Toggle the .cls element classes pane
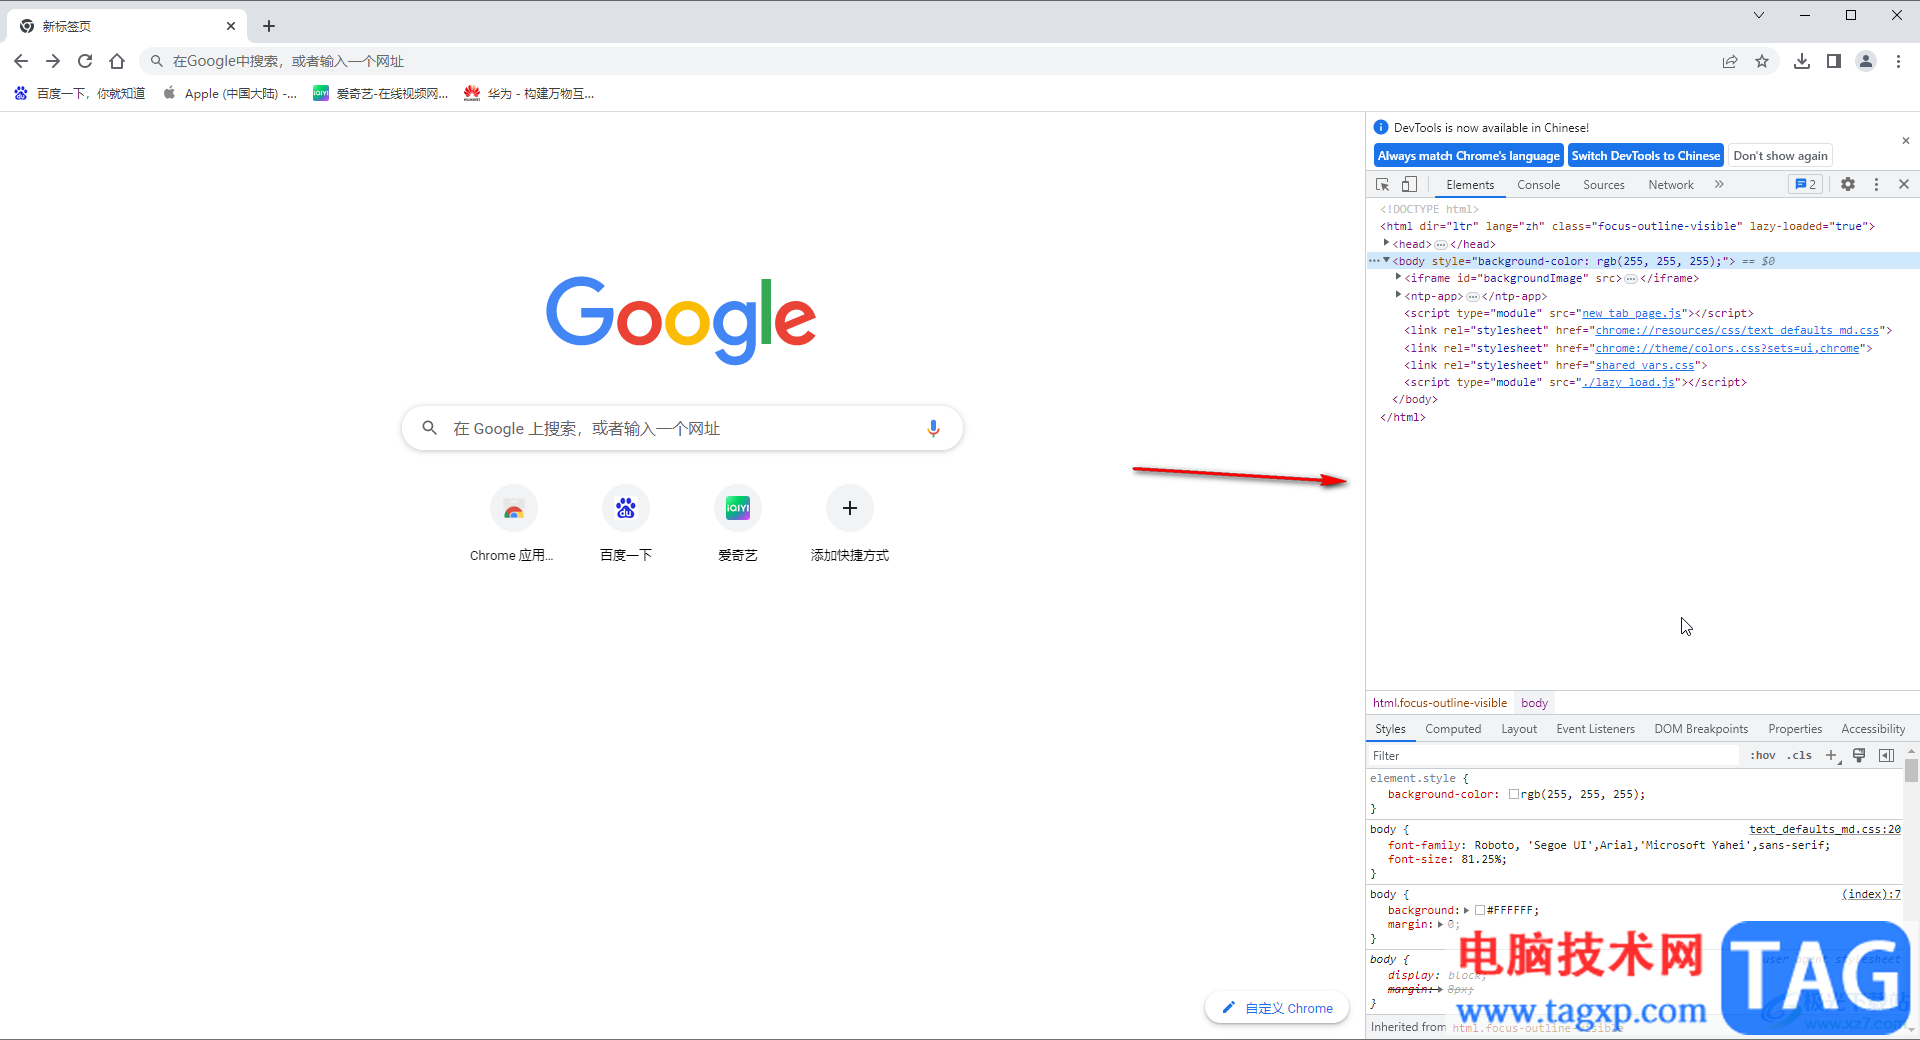Image resolution: width=1920 pixels, height=1040 pixels. click(x=1800, y=756)
